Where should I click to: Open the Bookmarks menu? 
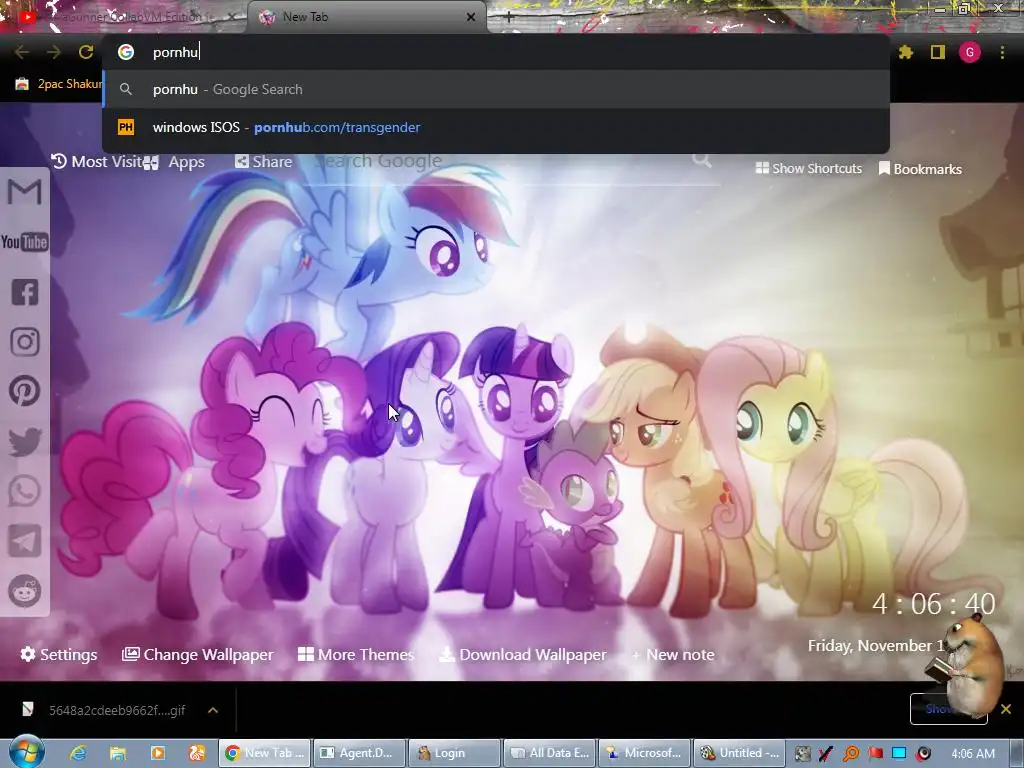click(x=920, y=169)
